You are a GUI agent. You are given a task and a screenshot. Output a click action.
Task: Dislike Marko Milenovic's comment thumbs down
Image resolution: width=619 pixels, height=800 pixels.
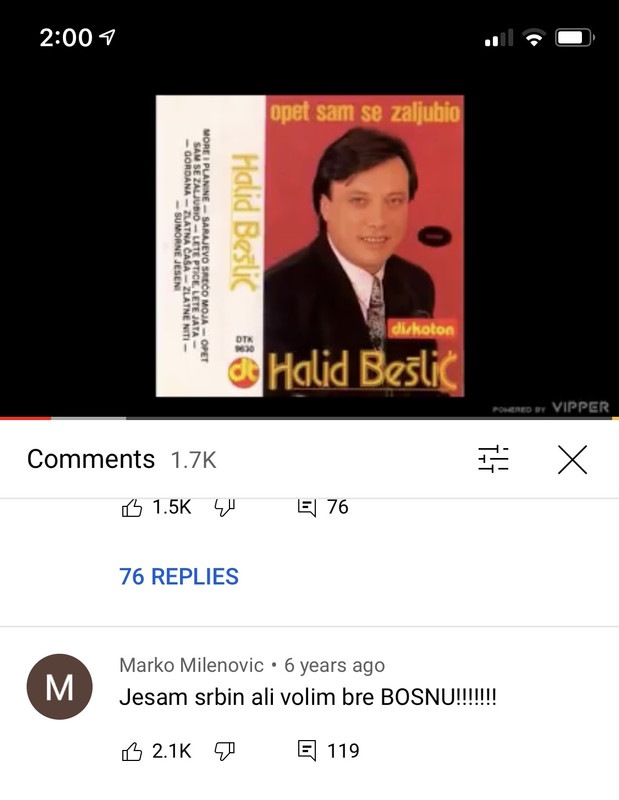[x=224, y=751]
